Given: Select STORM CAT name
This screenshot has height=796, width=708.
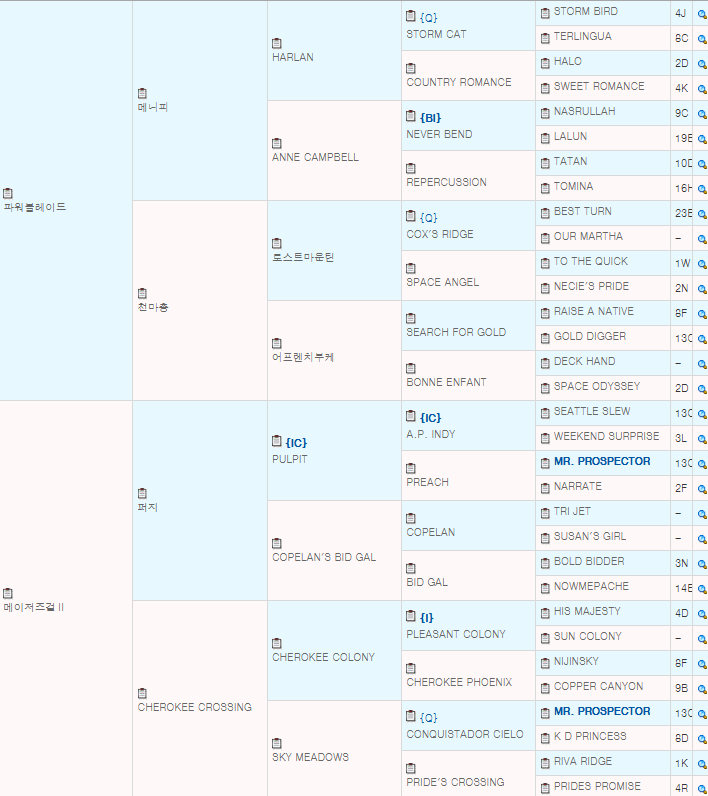Looking at the screenshot, I should pos(436,34).
